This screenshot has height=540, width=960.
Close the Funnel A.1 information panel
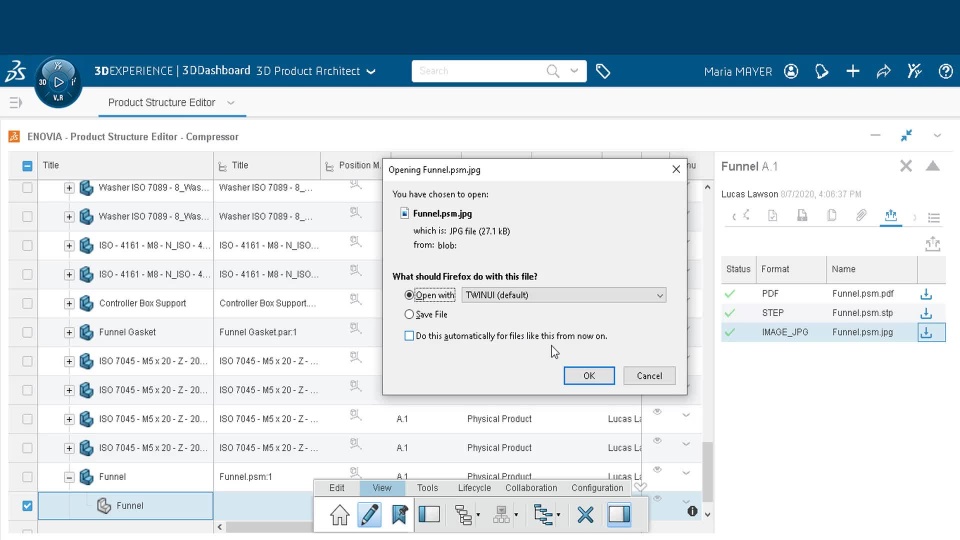(x=906, y=166)
